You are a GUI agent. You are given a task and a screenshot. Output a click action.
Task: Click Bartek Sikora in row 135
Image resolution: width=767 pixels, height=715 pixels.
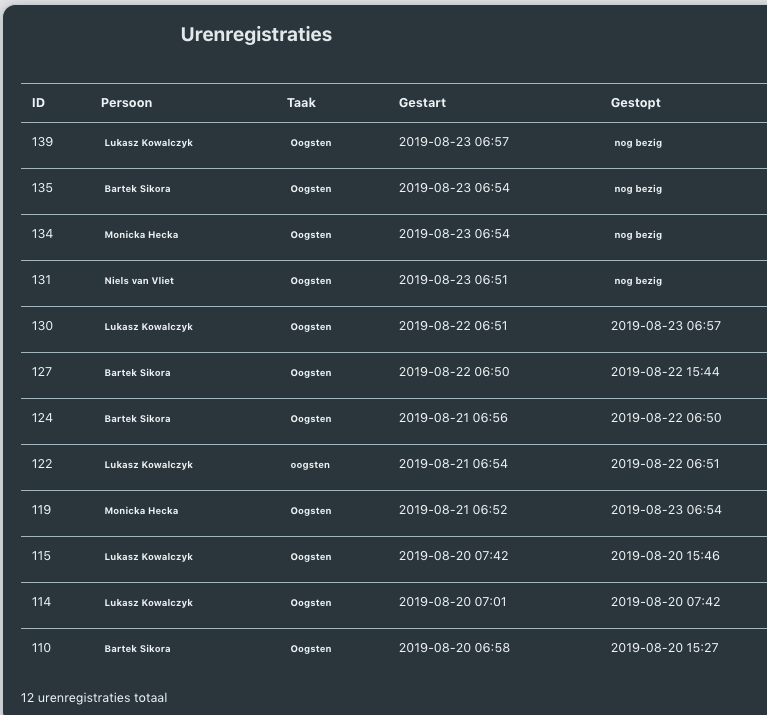coord(137,189)
